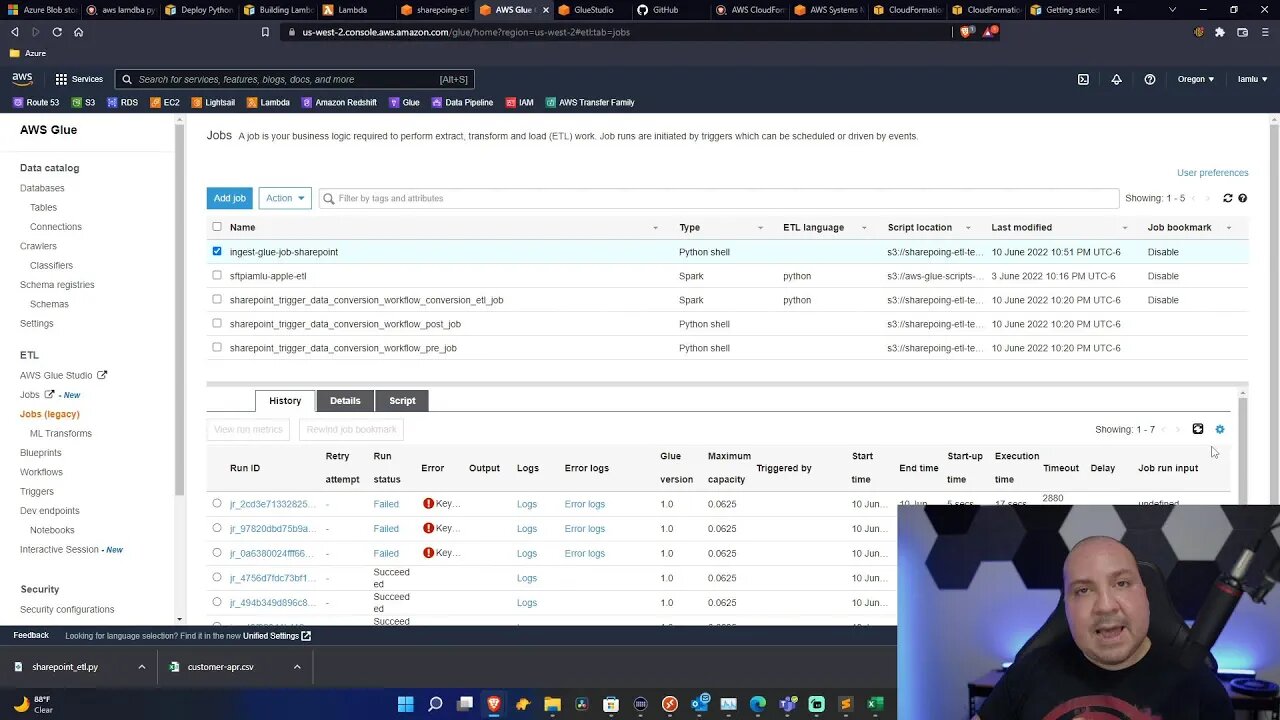Open the browser hamburger menu
This screenshot has height=720, width=1280.
(x=1265, y=32)
